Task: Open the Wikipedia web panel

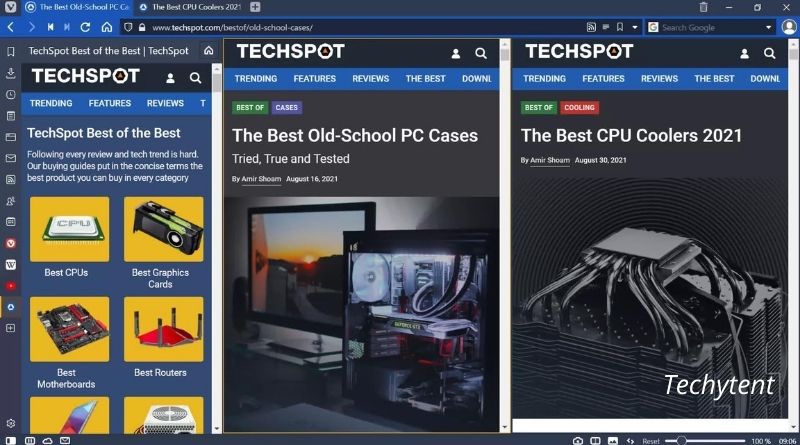Action: [10, 264]
